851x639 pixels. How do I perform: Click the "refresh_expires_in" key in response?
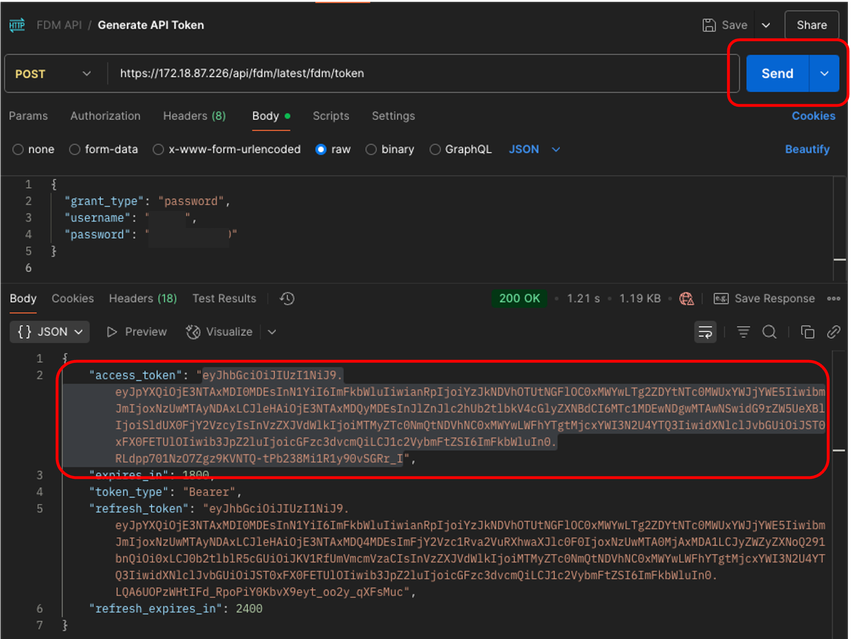coord(156,609)
